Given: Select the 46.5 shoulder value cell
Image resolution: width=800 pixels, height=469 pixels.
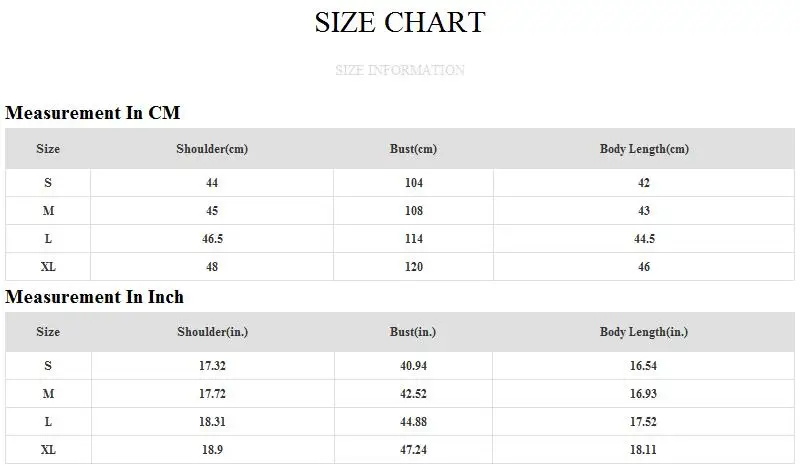Looking at the screenshot, I should (211, 239).
